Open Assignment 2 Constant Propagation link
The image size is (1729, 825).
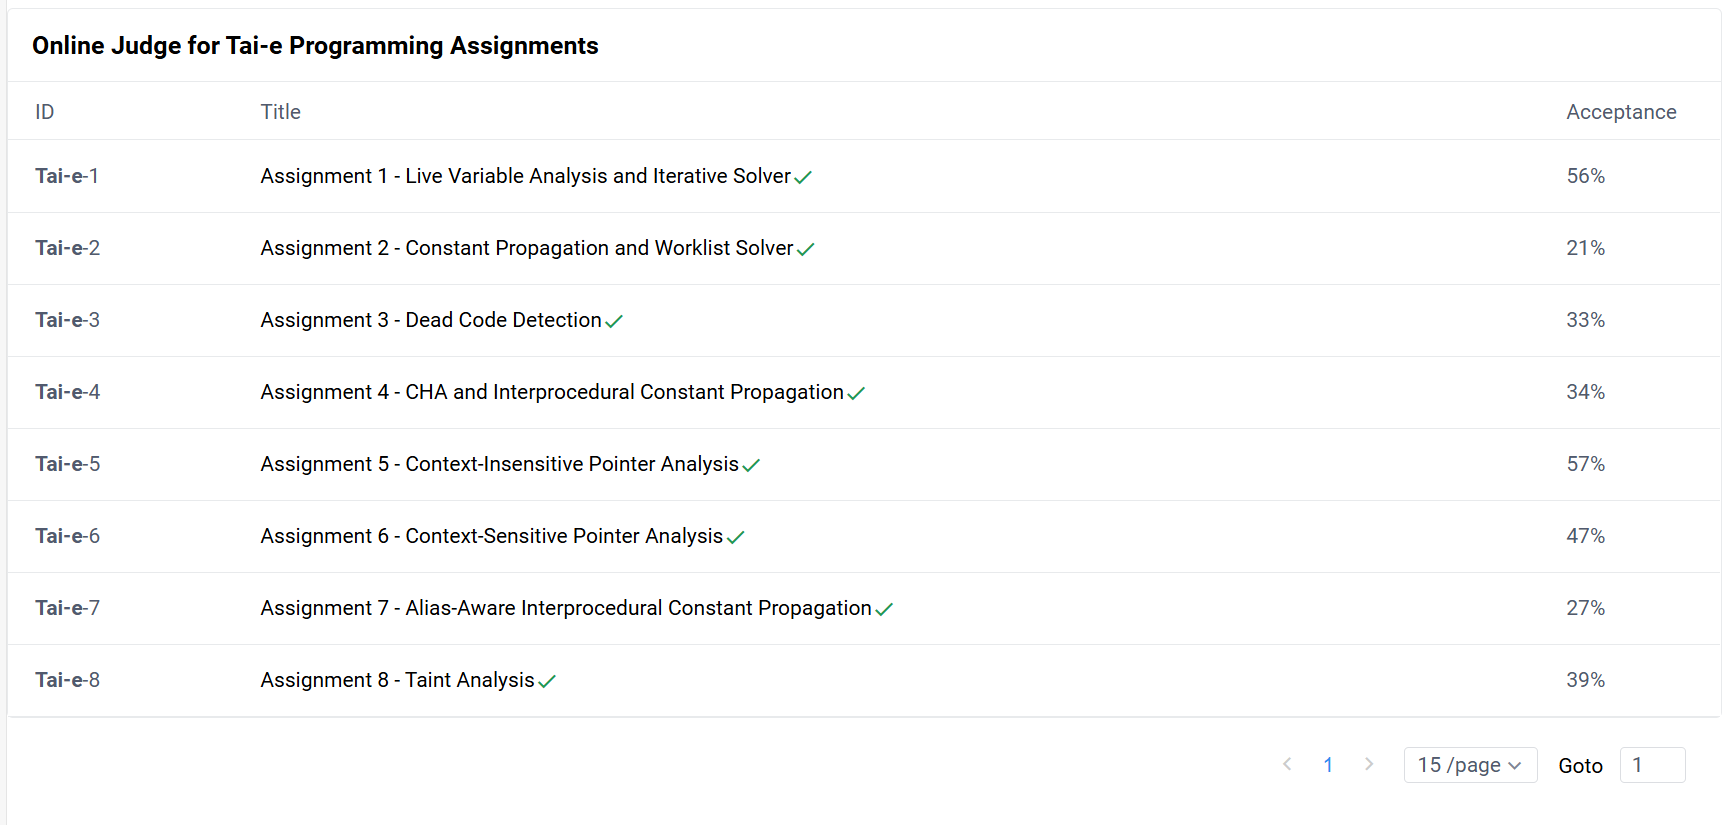pos(527,248)
